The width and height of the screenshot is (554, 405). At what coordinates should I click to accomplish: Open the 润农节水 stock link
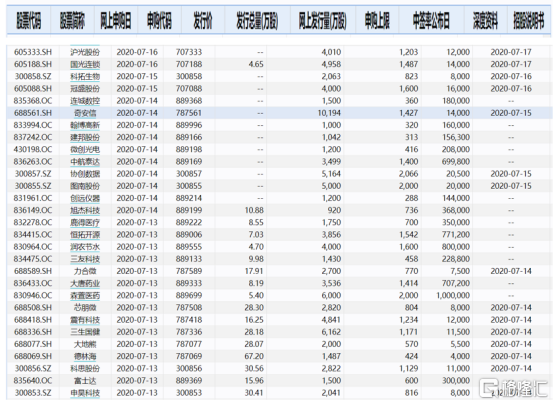click(x=85, y=247)
